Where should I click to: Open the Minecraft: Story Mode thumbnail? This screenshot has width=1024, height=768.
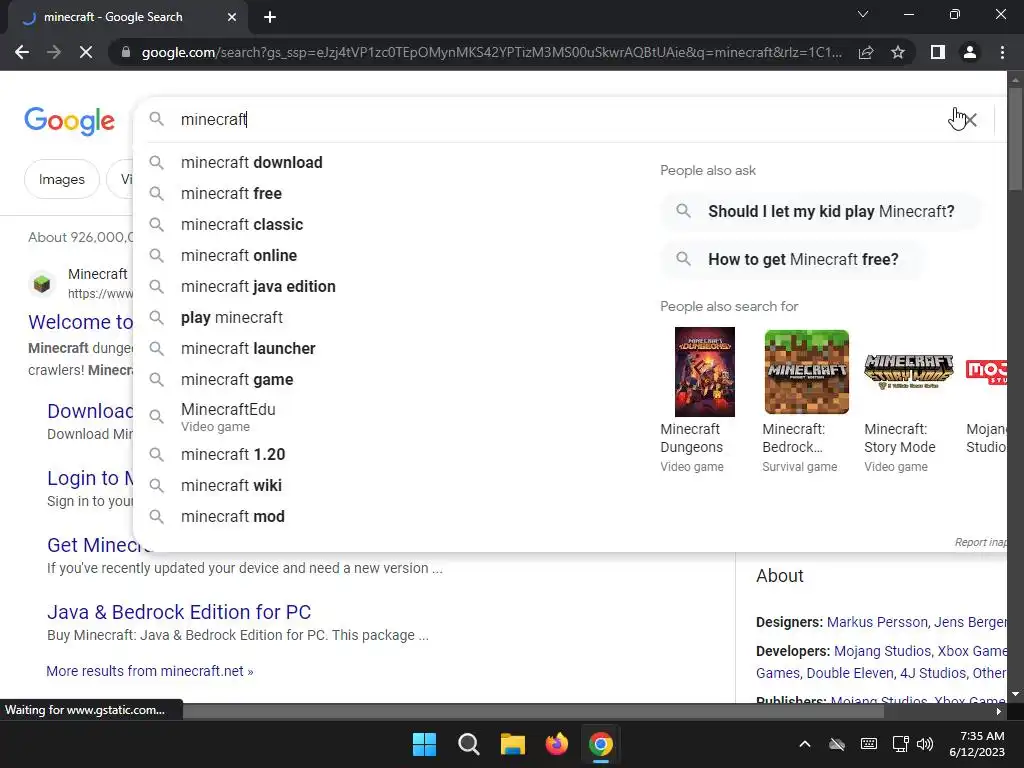pyautogui.click(x=908, y=372)
